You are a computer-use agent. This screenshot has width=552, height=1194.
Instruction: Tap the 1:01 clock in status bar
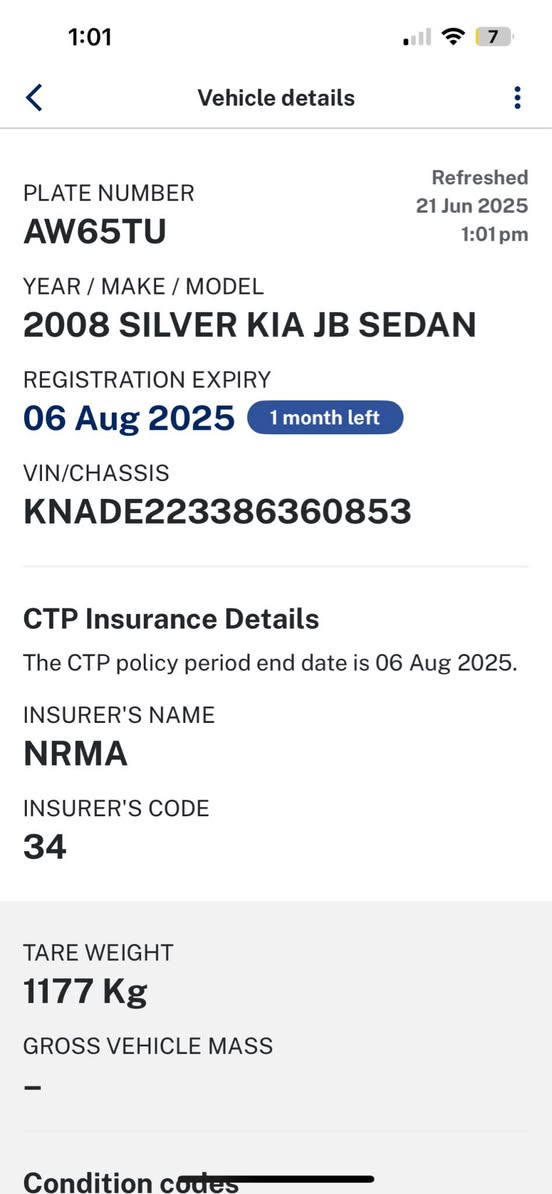pos(90,37)
